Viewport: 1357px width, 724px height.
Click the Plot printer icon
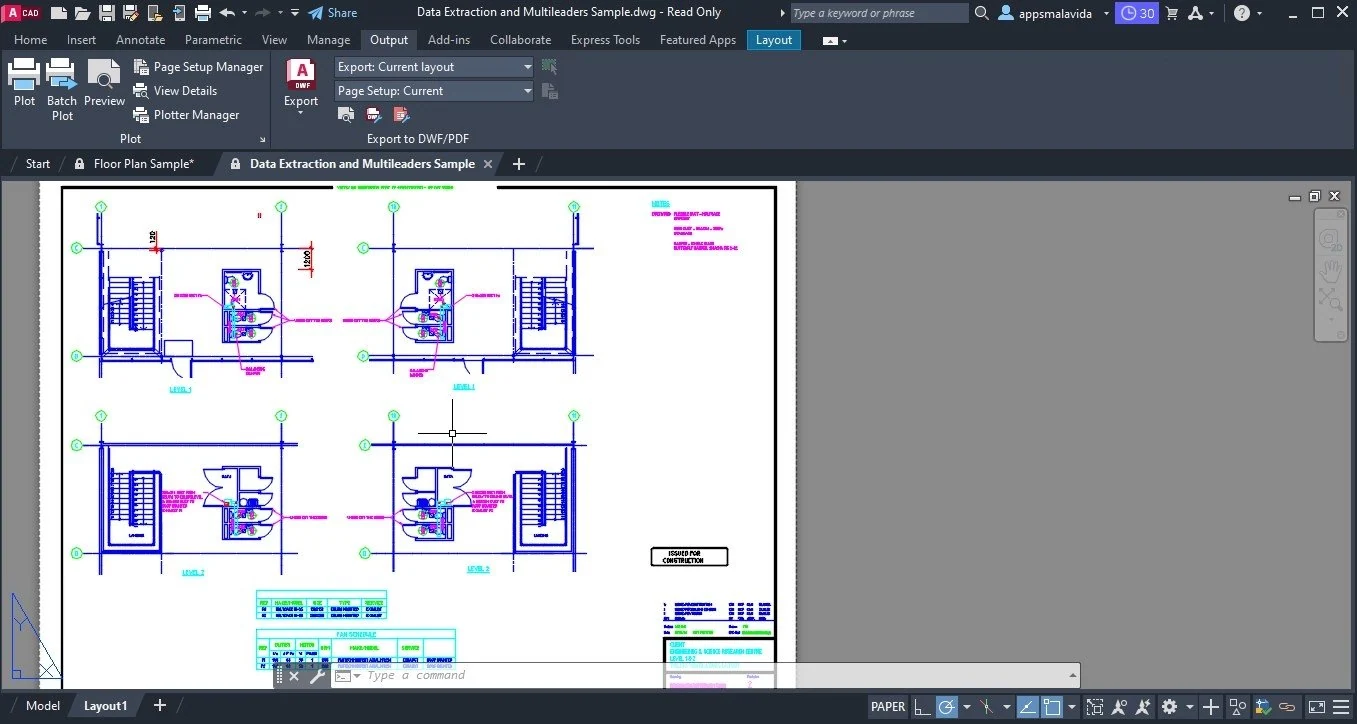click(24, 73)
